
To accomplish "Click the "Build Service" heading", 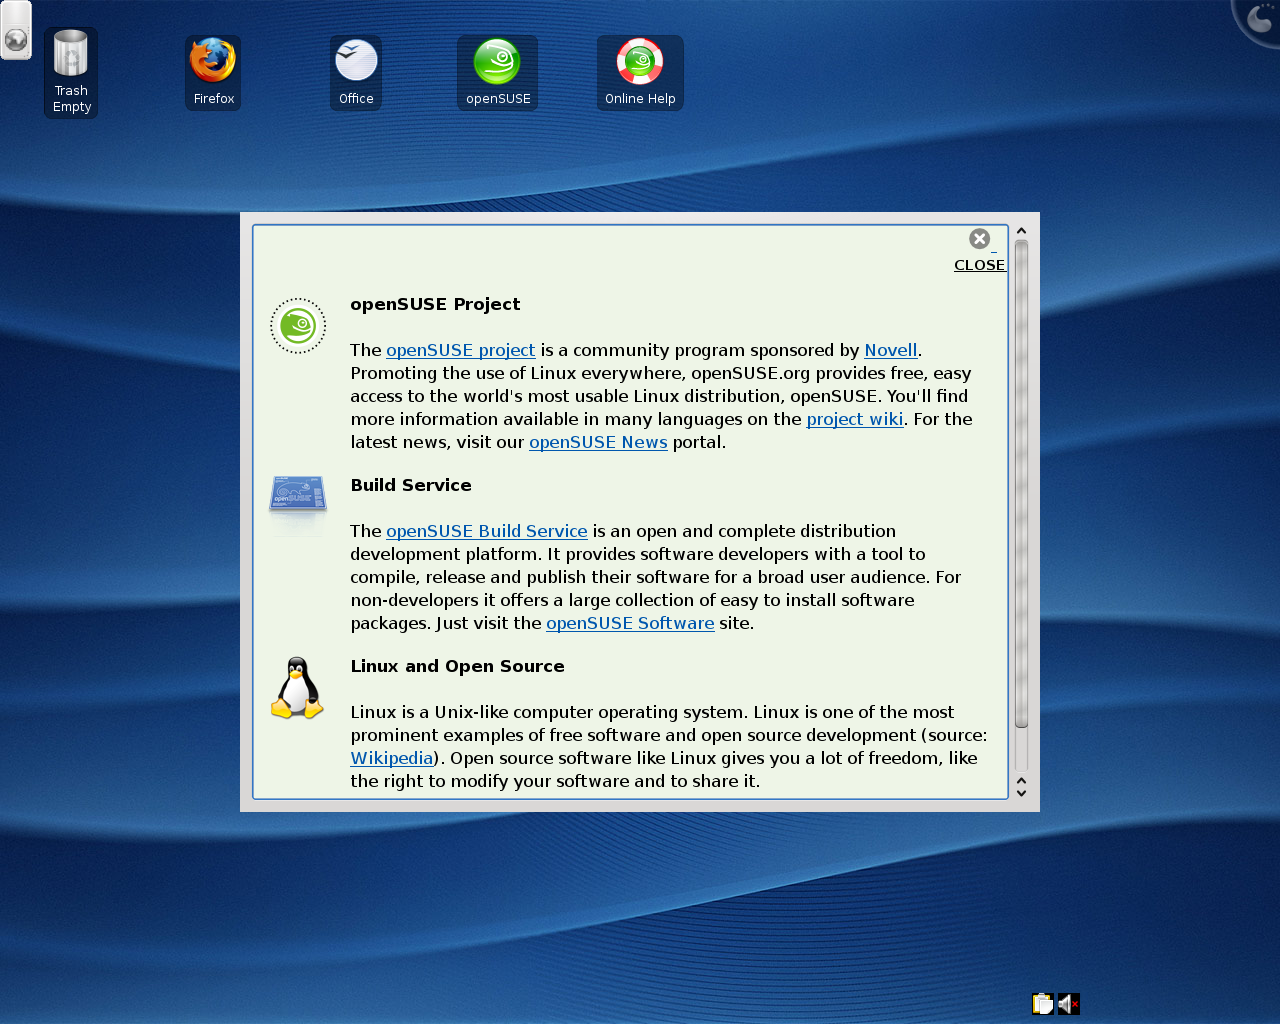I will (x=411, y=485).
